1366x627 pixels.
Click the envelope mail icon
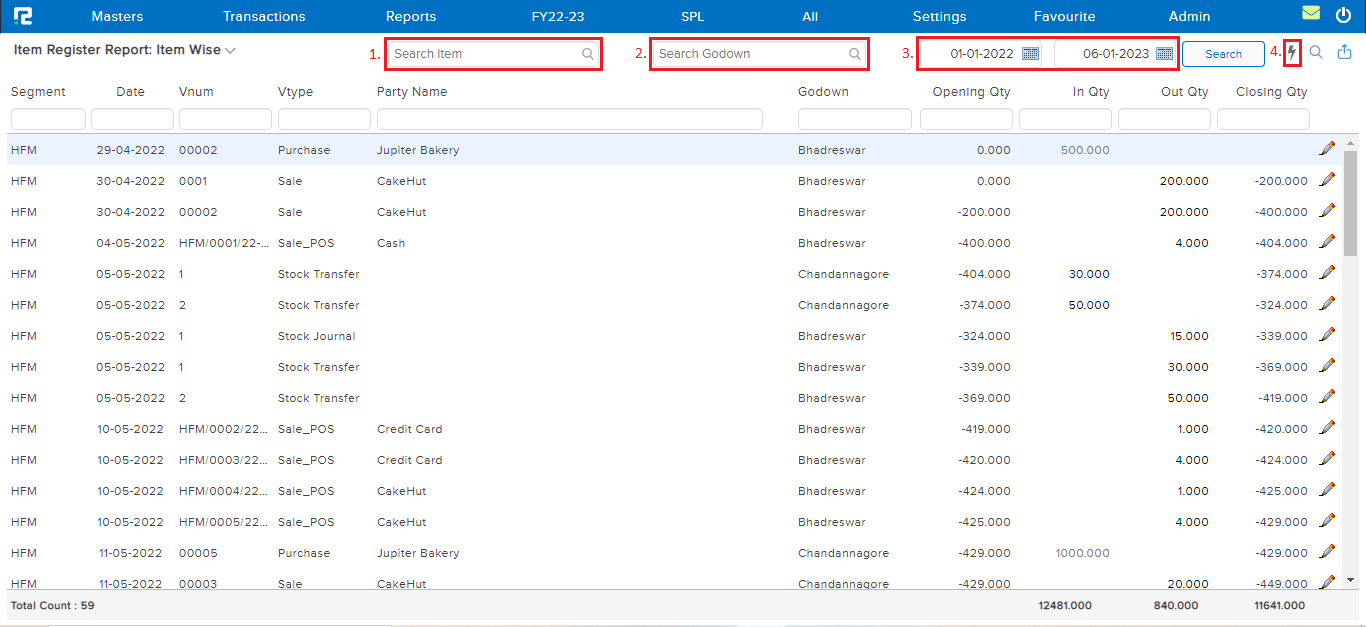pyautogui.click(x=1311, y=14)
